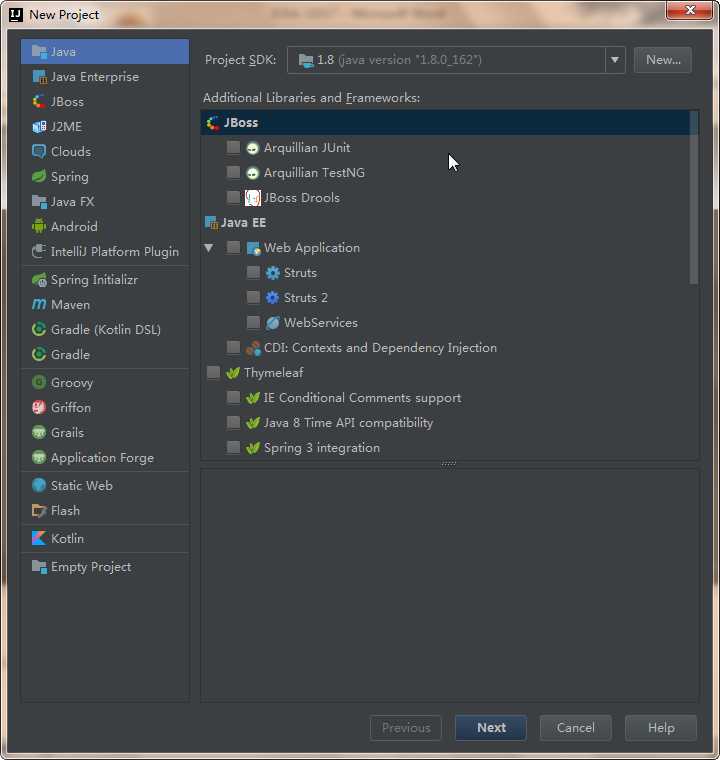Select Spring Initializr in the list

[105, 280]
